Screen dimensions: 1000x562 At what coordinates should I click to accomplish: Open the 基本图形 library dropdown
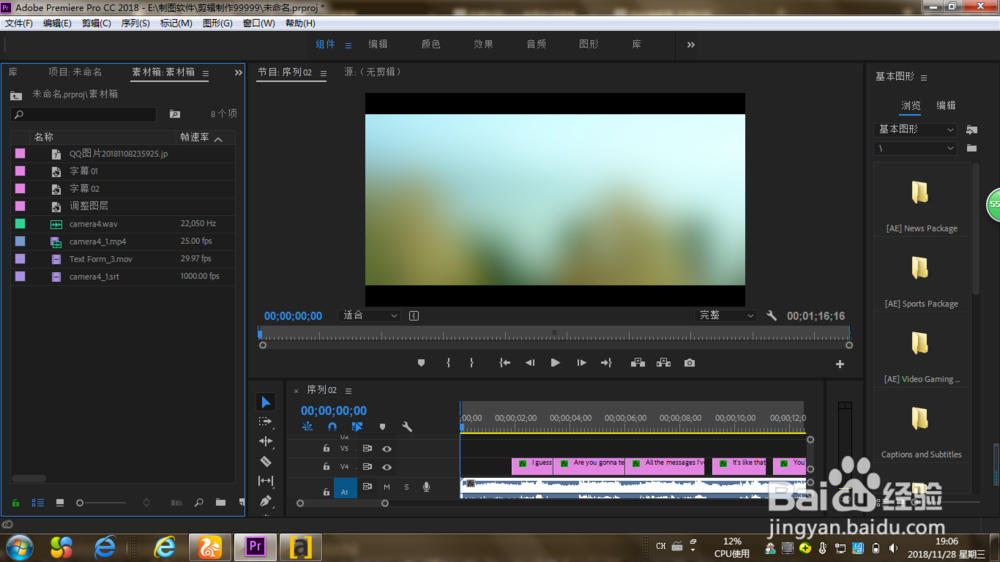pyautogui.click(x=915, y=129)
